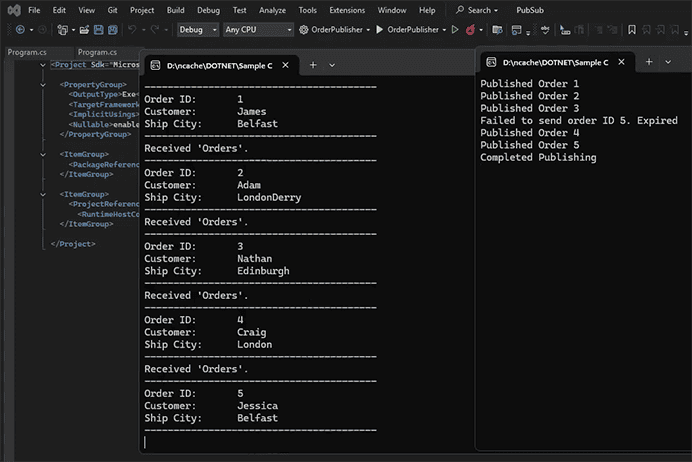The height and width of the screenshot is (462, 692).
Task: Click the Undo toolbar icon
Action: [132, 30]
